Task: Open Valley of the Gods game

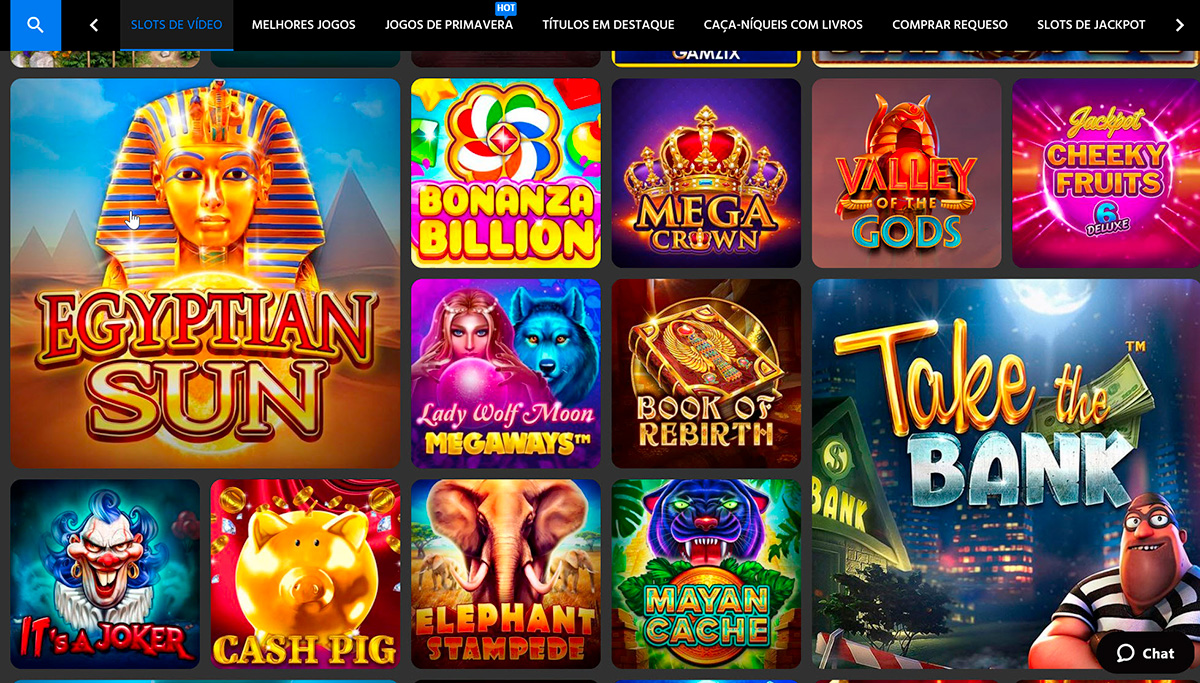Action: tap(907, 173)
